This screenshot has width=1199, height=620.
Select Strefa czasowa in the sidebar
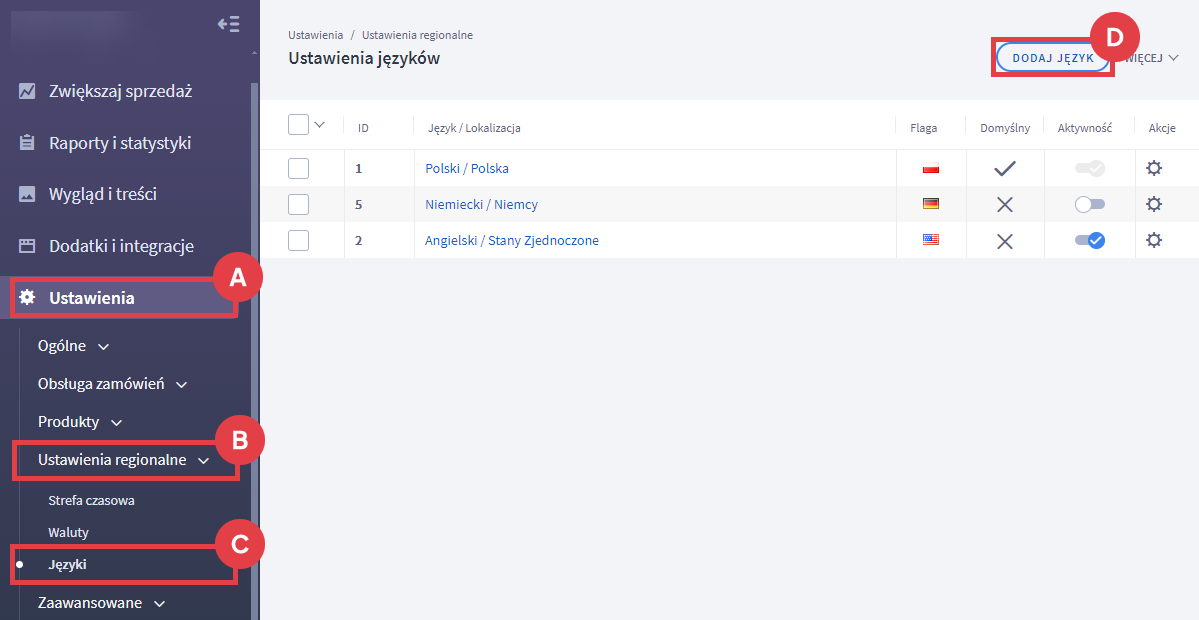pyautogui.click(x=91, y=500)
